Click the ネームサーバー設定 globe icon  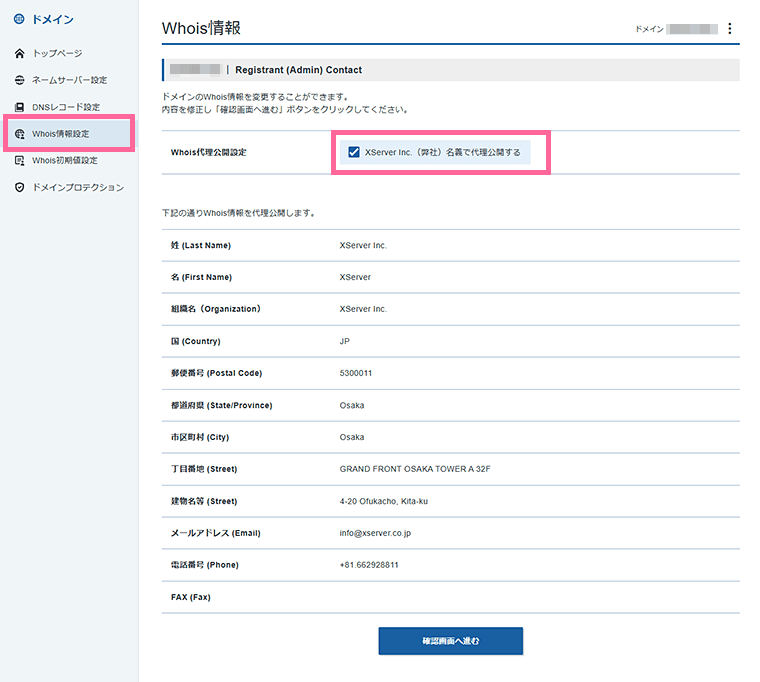pos(19,80)
